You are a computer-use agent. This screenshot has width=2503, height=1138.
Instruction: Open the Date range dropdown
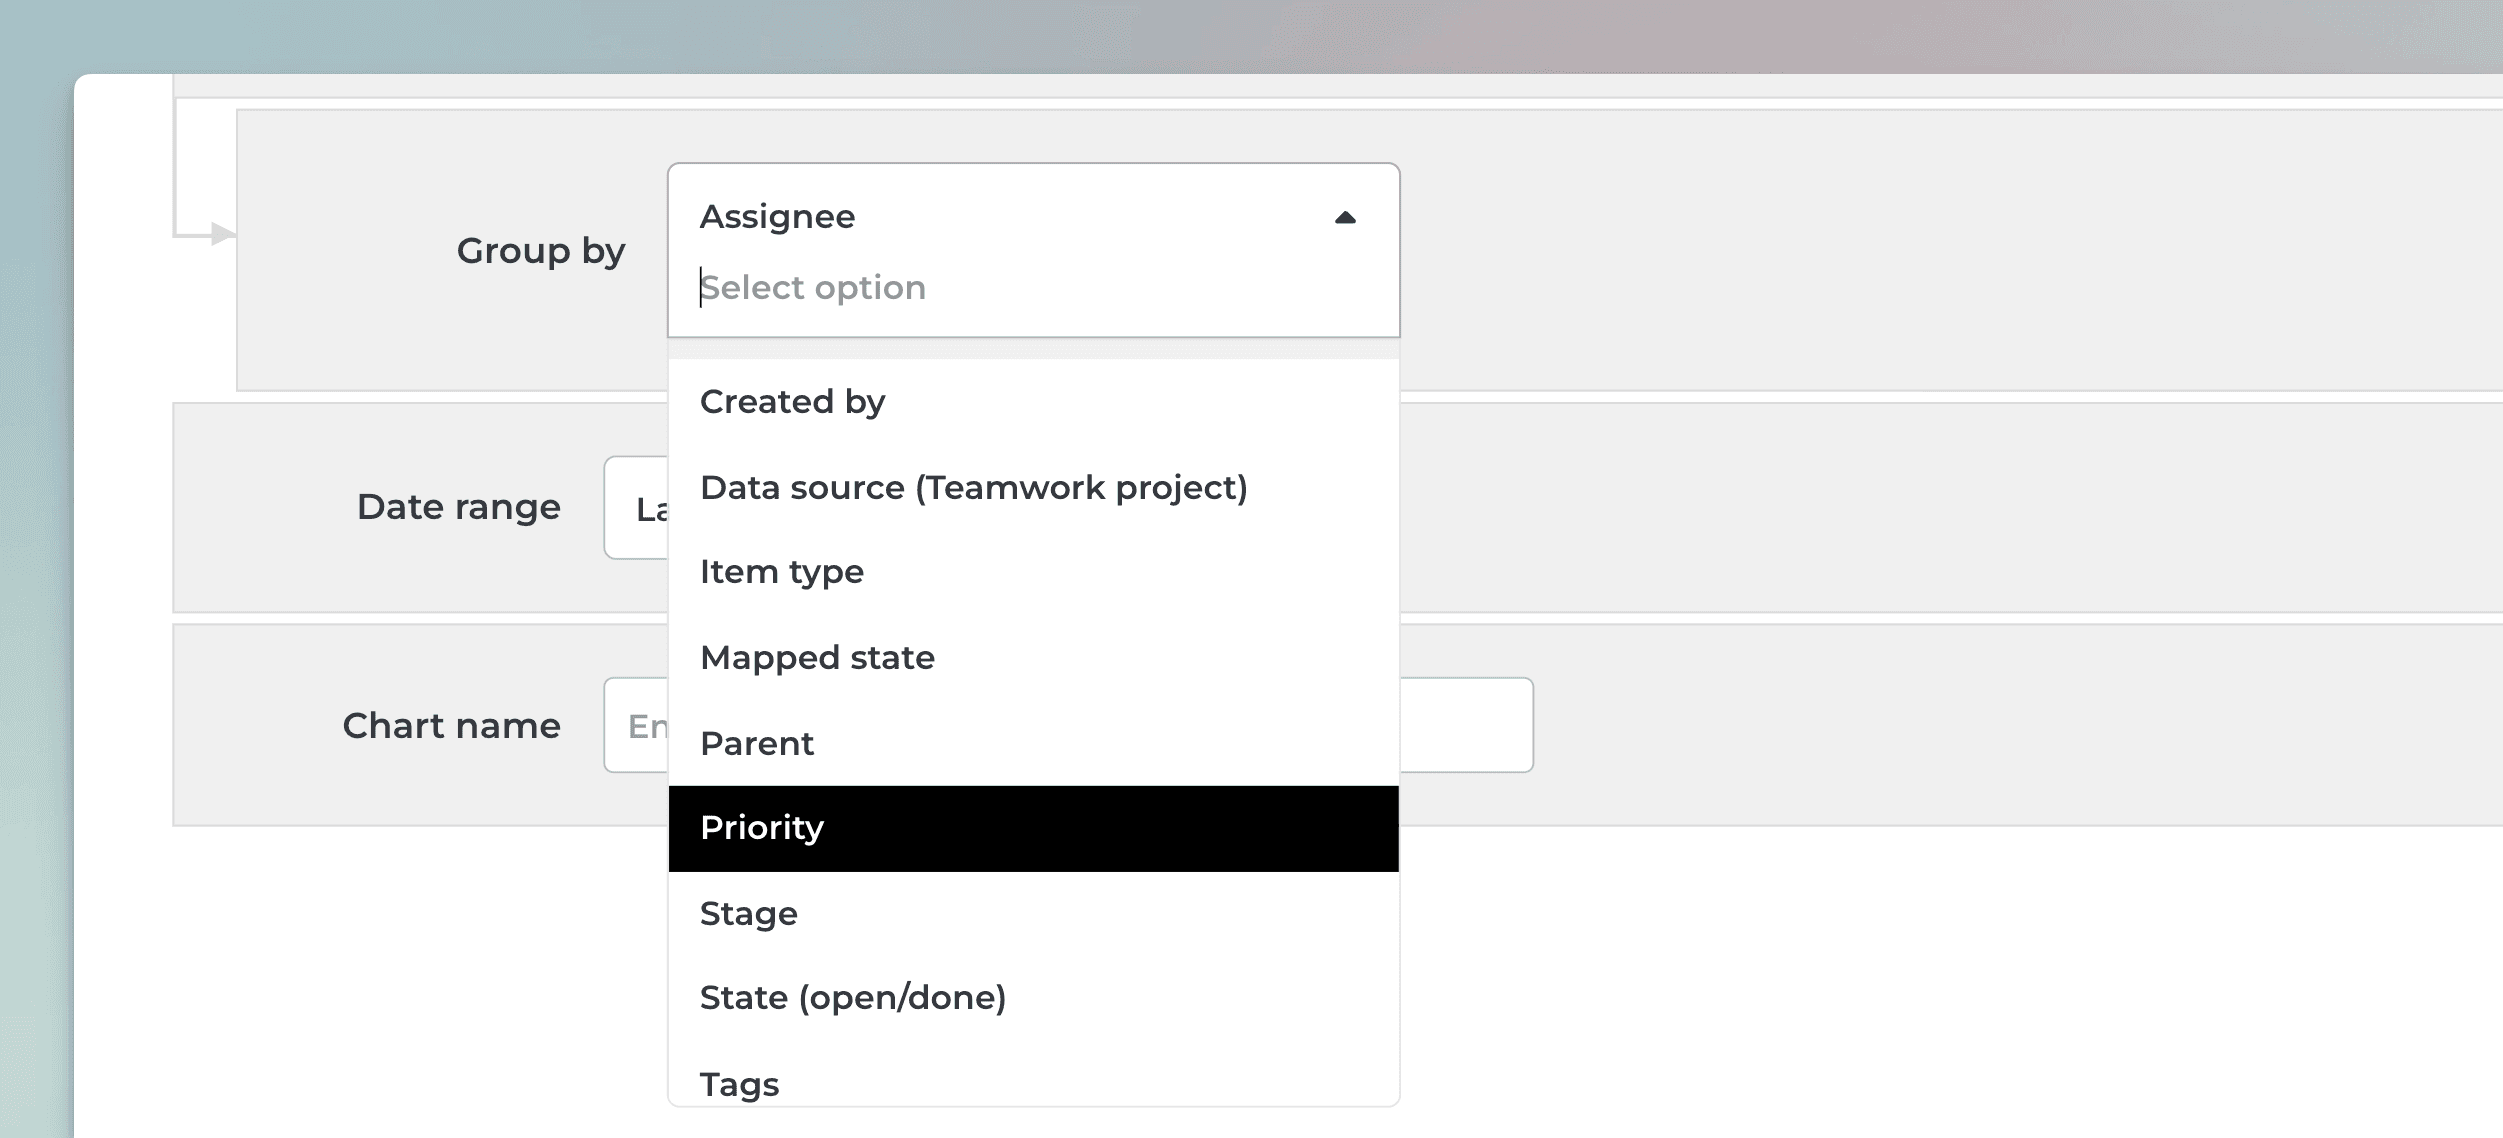[637, 508]
